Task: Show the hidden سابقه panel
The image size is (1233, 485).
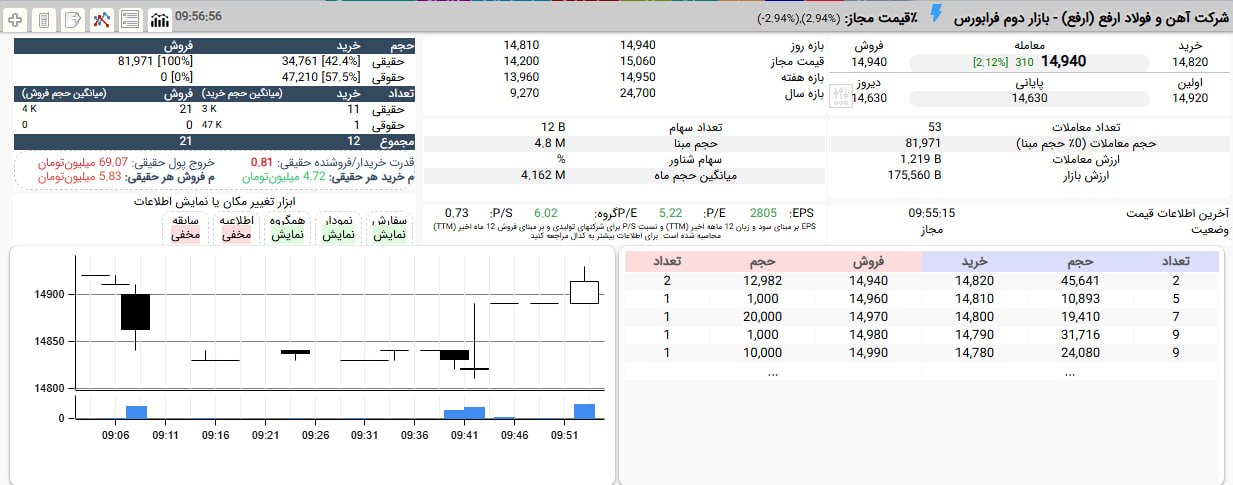Action: pyautogui.click(x=186, y=228)
